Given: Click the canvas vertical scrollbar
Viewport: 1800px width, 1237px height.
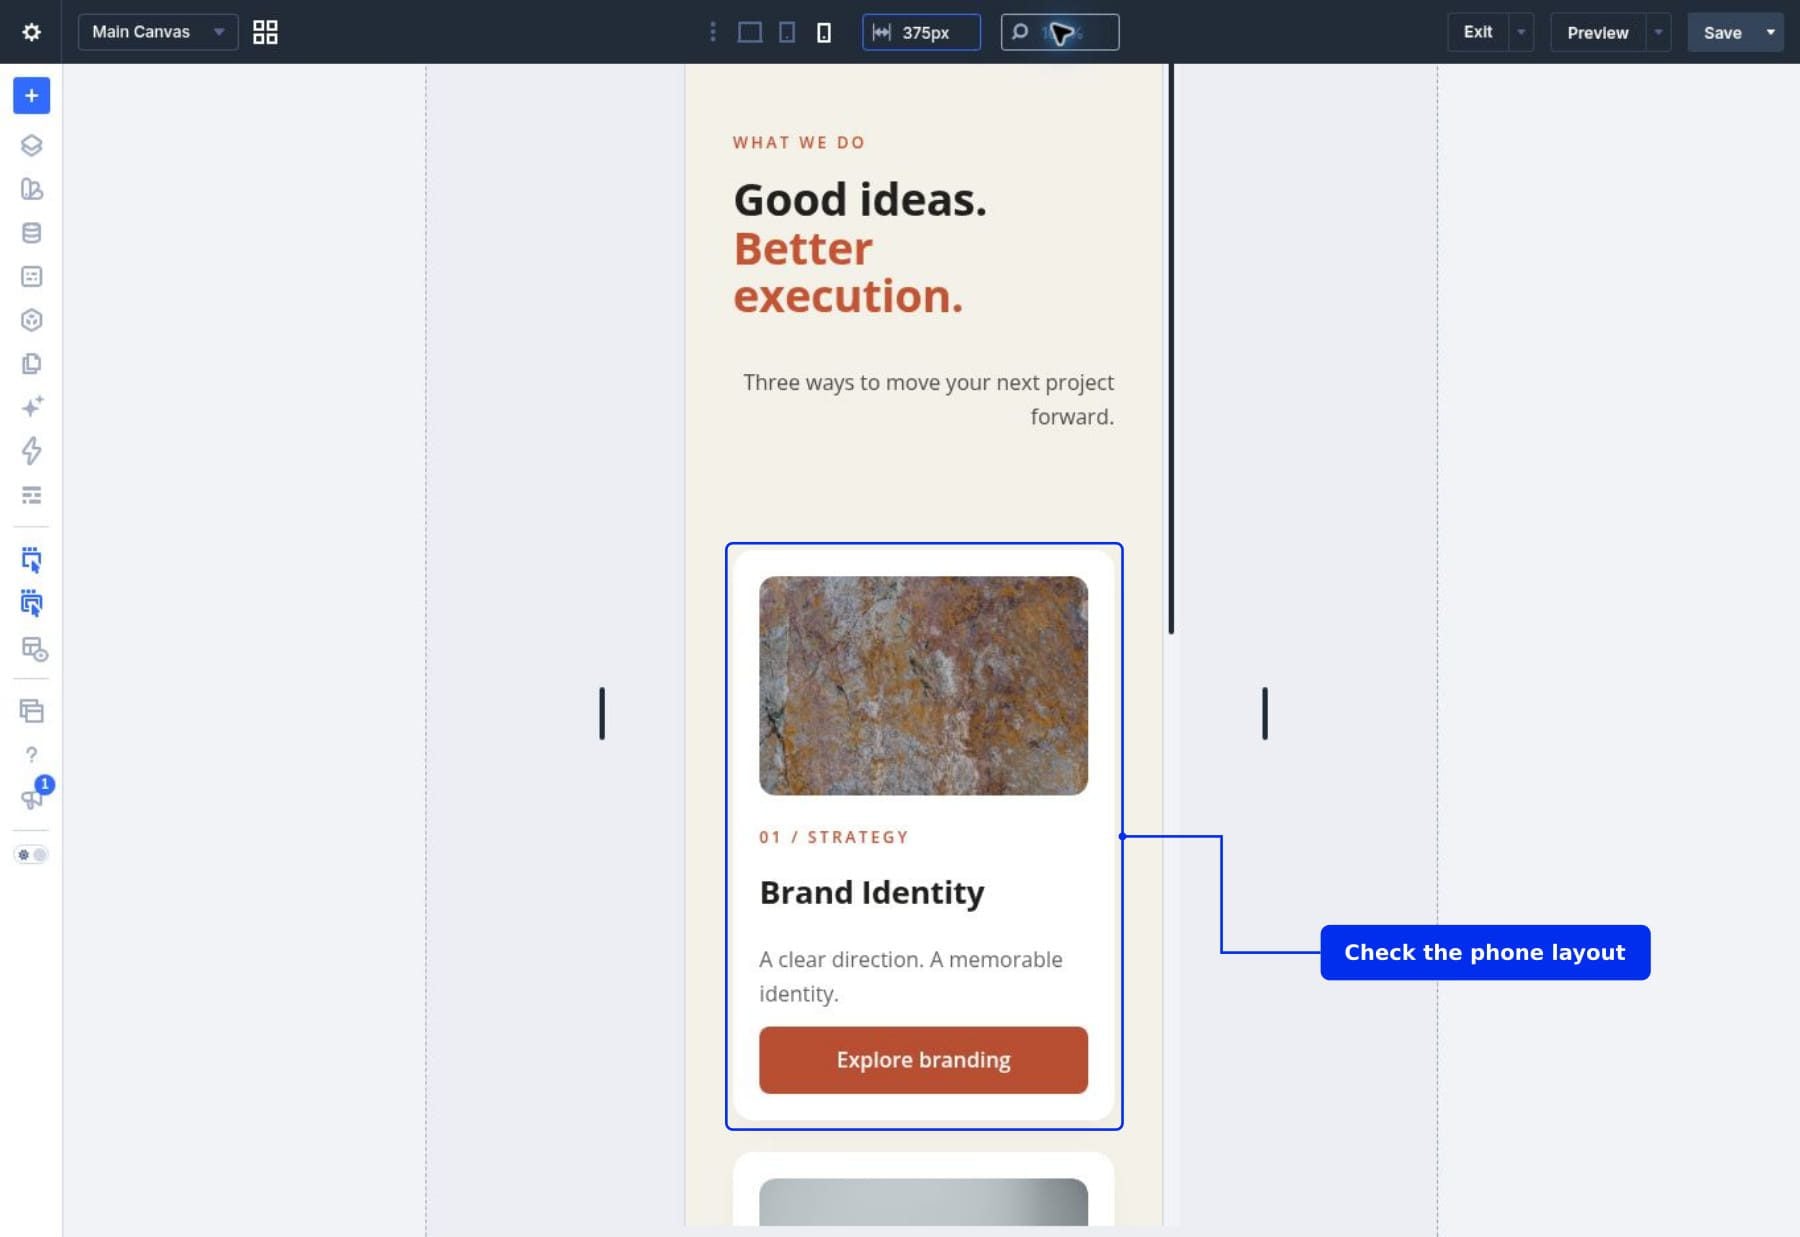Looking at the screenshot, I should point(1171,349).
